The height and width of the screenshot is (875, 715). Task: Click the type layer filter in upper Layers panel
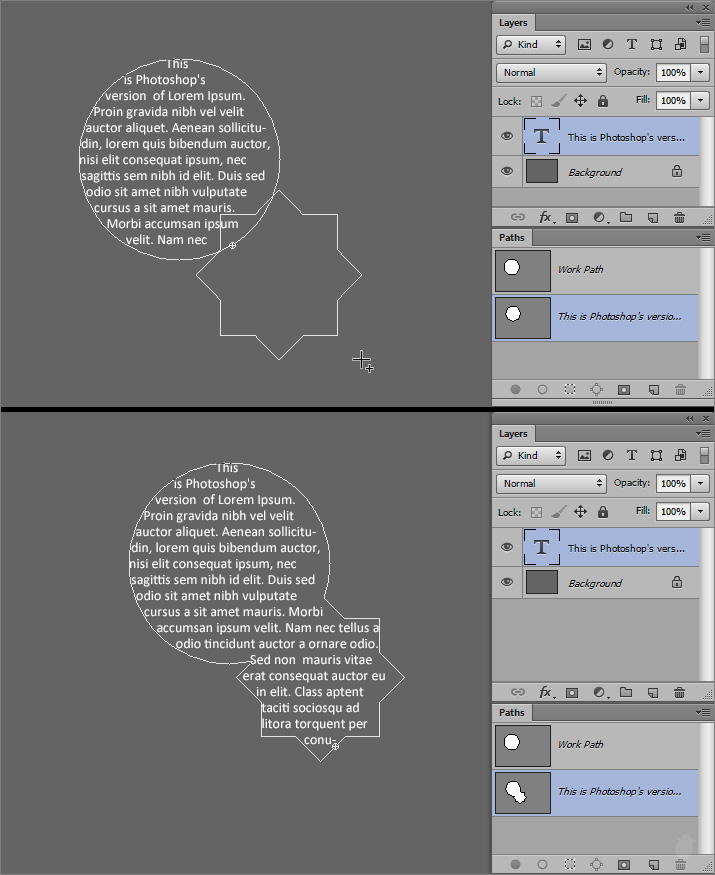coord(632,44)
